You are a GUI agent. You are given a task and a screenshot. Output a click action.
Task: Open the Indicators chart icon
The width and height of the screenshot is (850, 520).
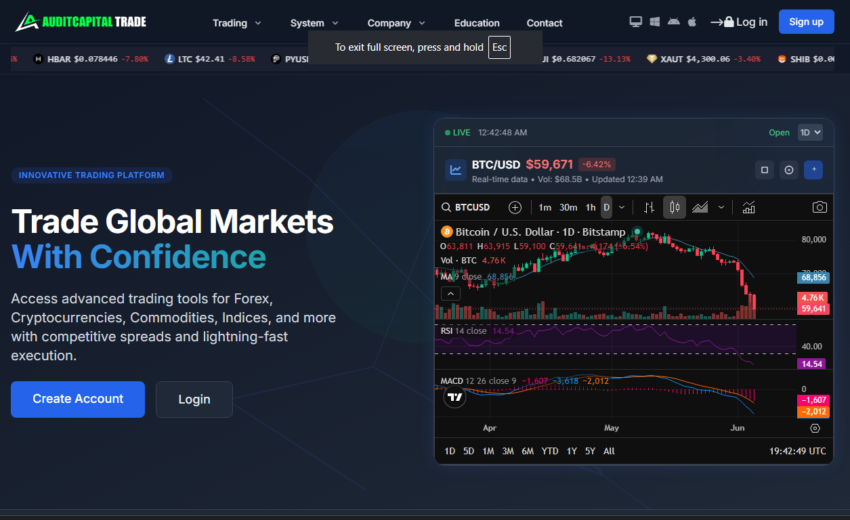pyautogui.click(x=749, y=207)
